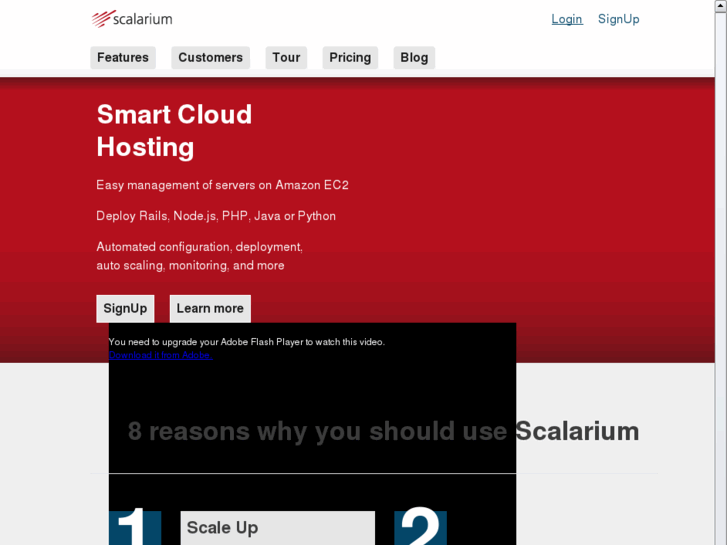Click the Login link
This screenshot has width=727, height=545.
pos(567,19)
